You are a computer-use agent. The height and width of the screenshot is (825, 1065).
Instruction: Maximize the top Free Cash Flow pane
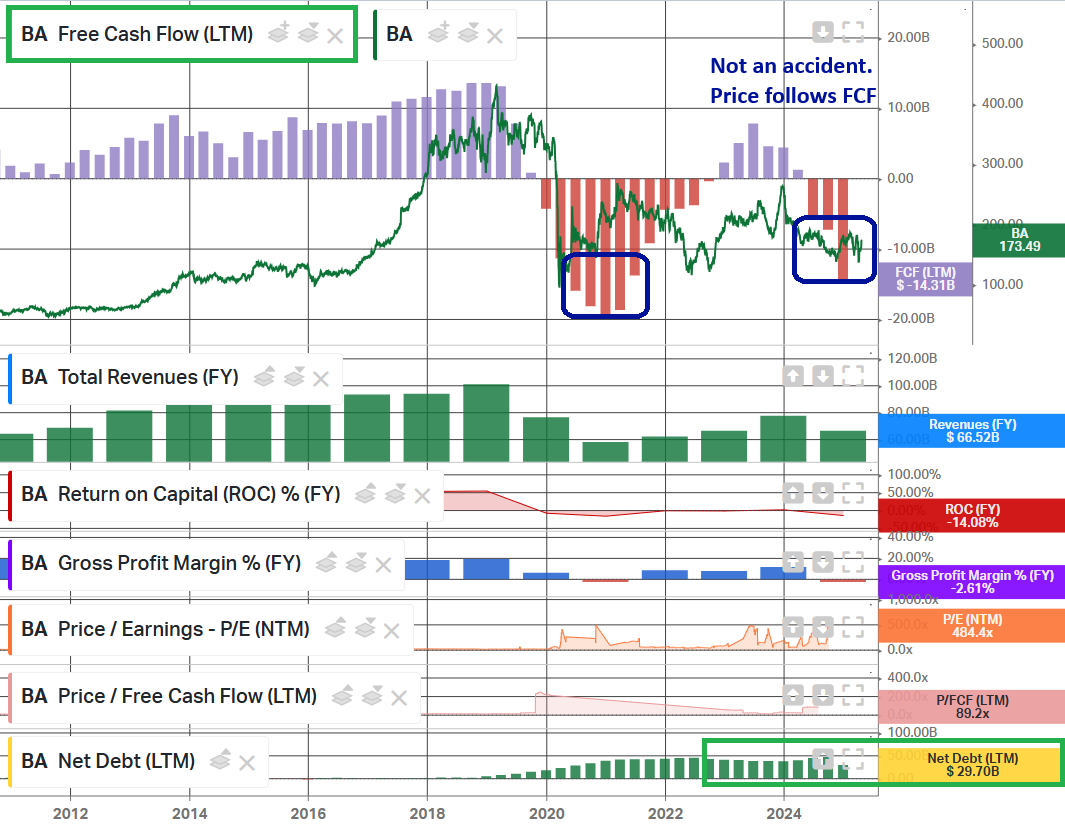point(853,32)
